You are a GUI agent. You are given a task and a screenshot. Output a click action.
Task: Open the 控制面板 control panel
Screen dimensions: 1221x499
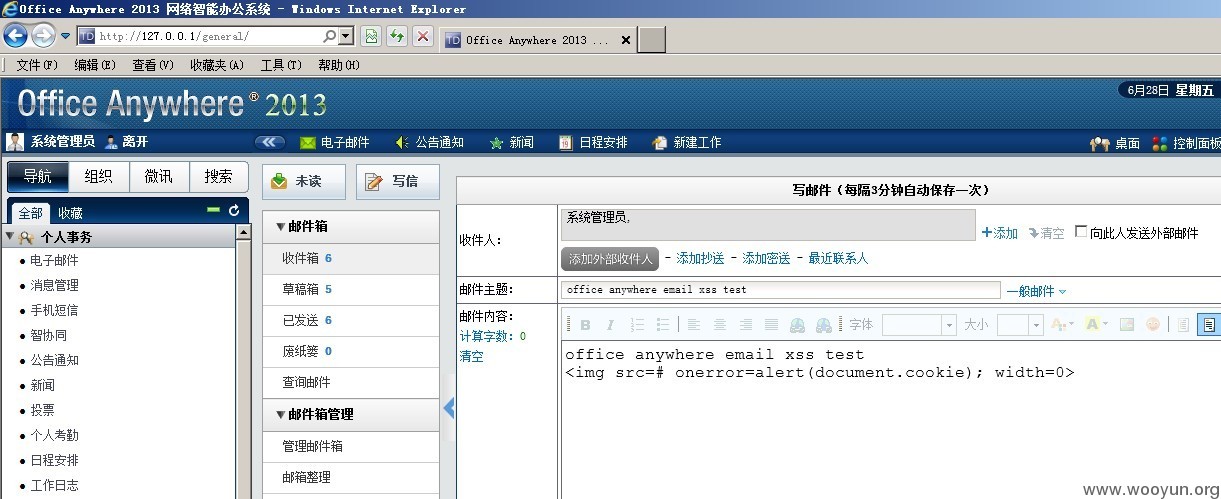point(1186,144)
